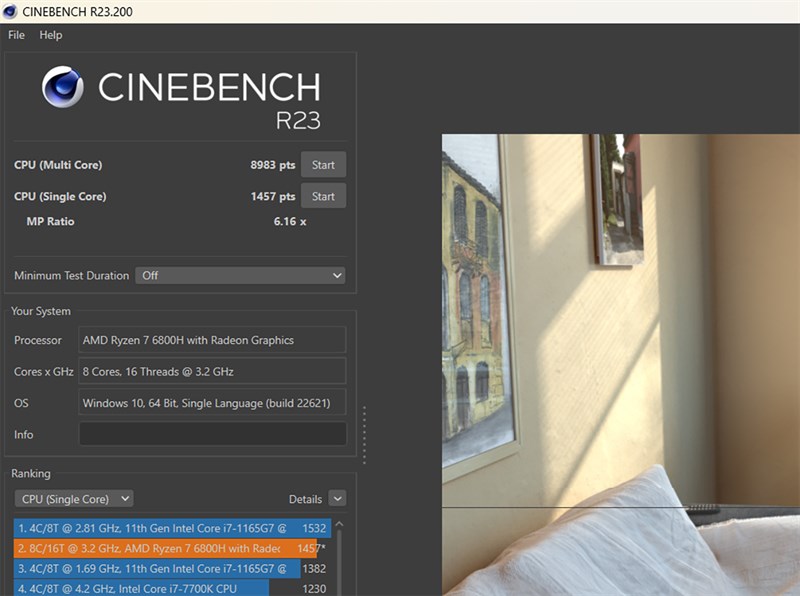The width and height of the screenshot is (800, 596).
Task: Click the Minimum Test Duration label
Action: point(71,276)
